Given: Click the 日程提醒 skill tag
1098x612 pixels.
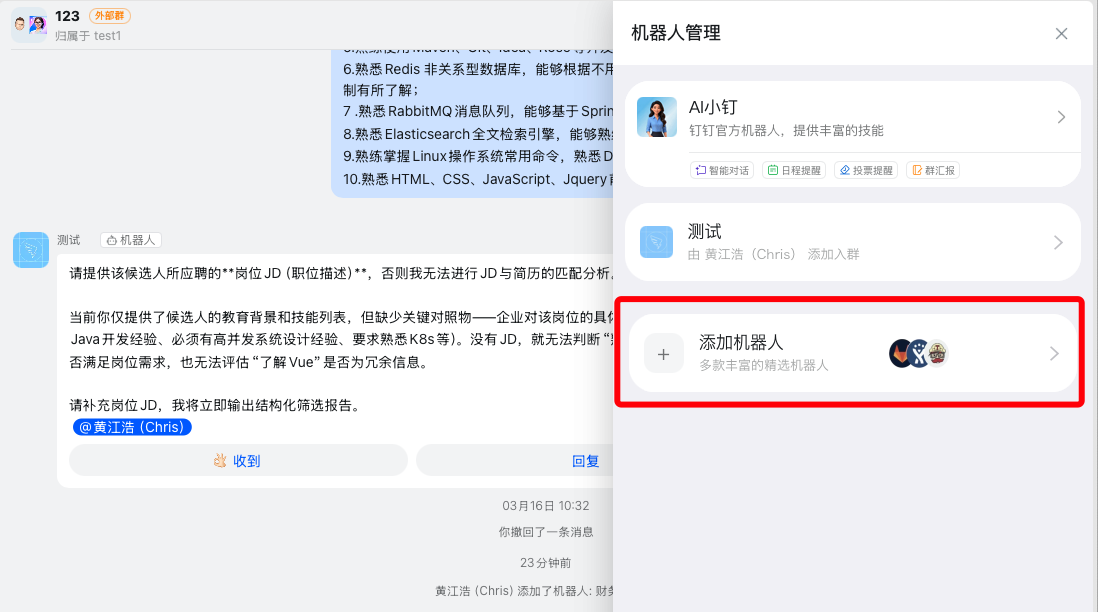Looking at the screenshot, I should [x=793, y=170].
